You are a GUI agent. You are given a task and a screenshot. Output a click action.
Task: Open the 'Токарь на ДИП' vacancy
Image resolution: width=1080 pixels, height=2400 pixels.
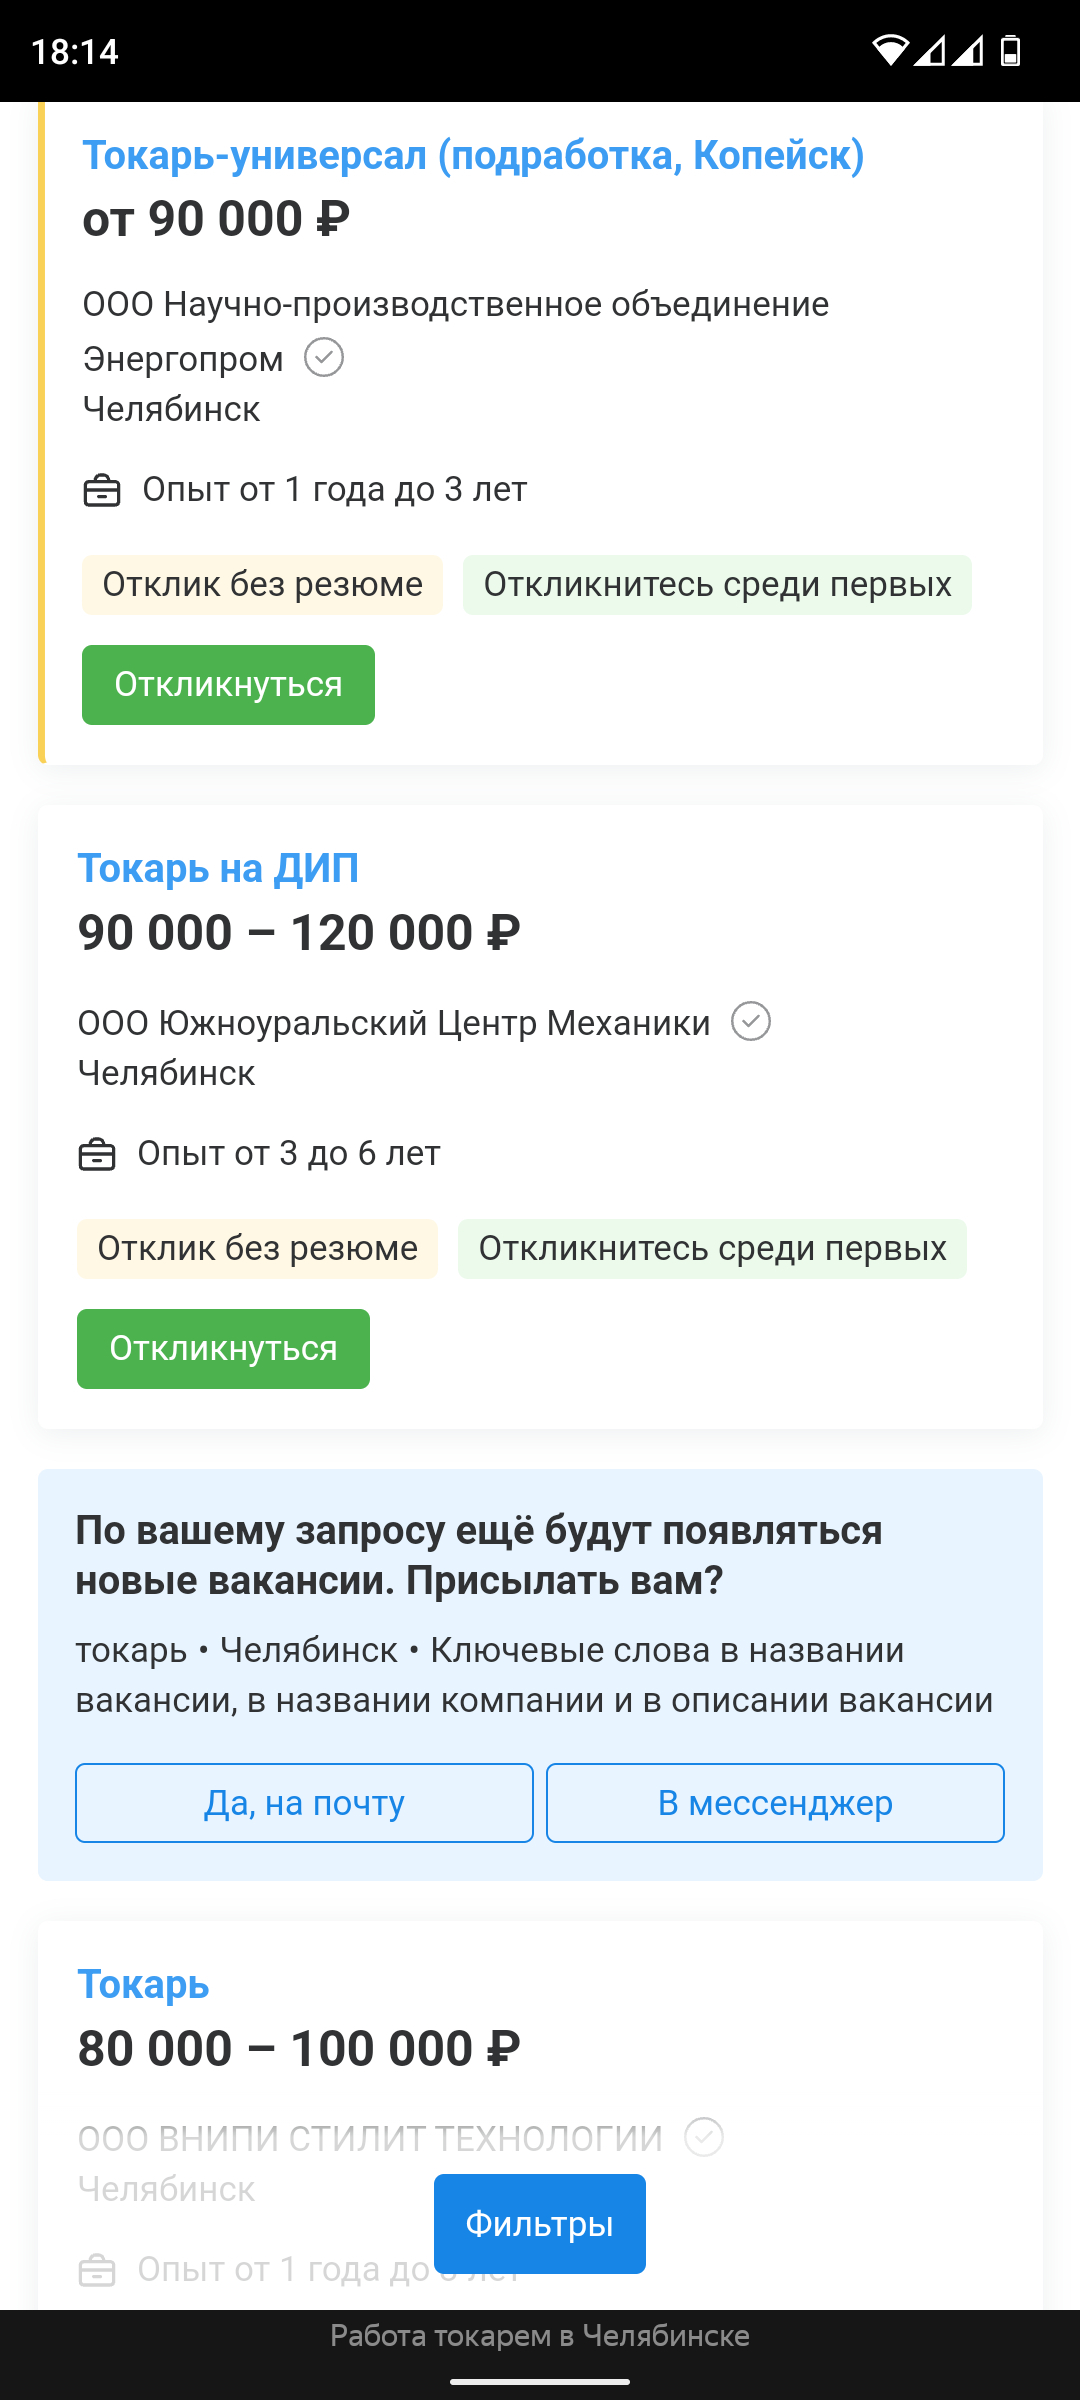(x=218, y=869)
